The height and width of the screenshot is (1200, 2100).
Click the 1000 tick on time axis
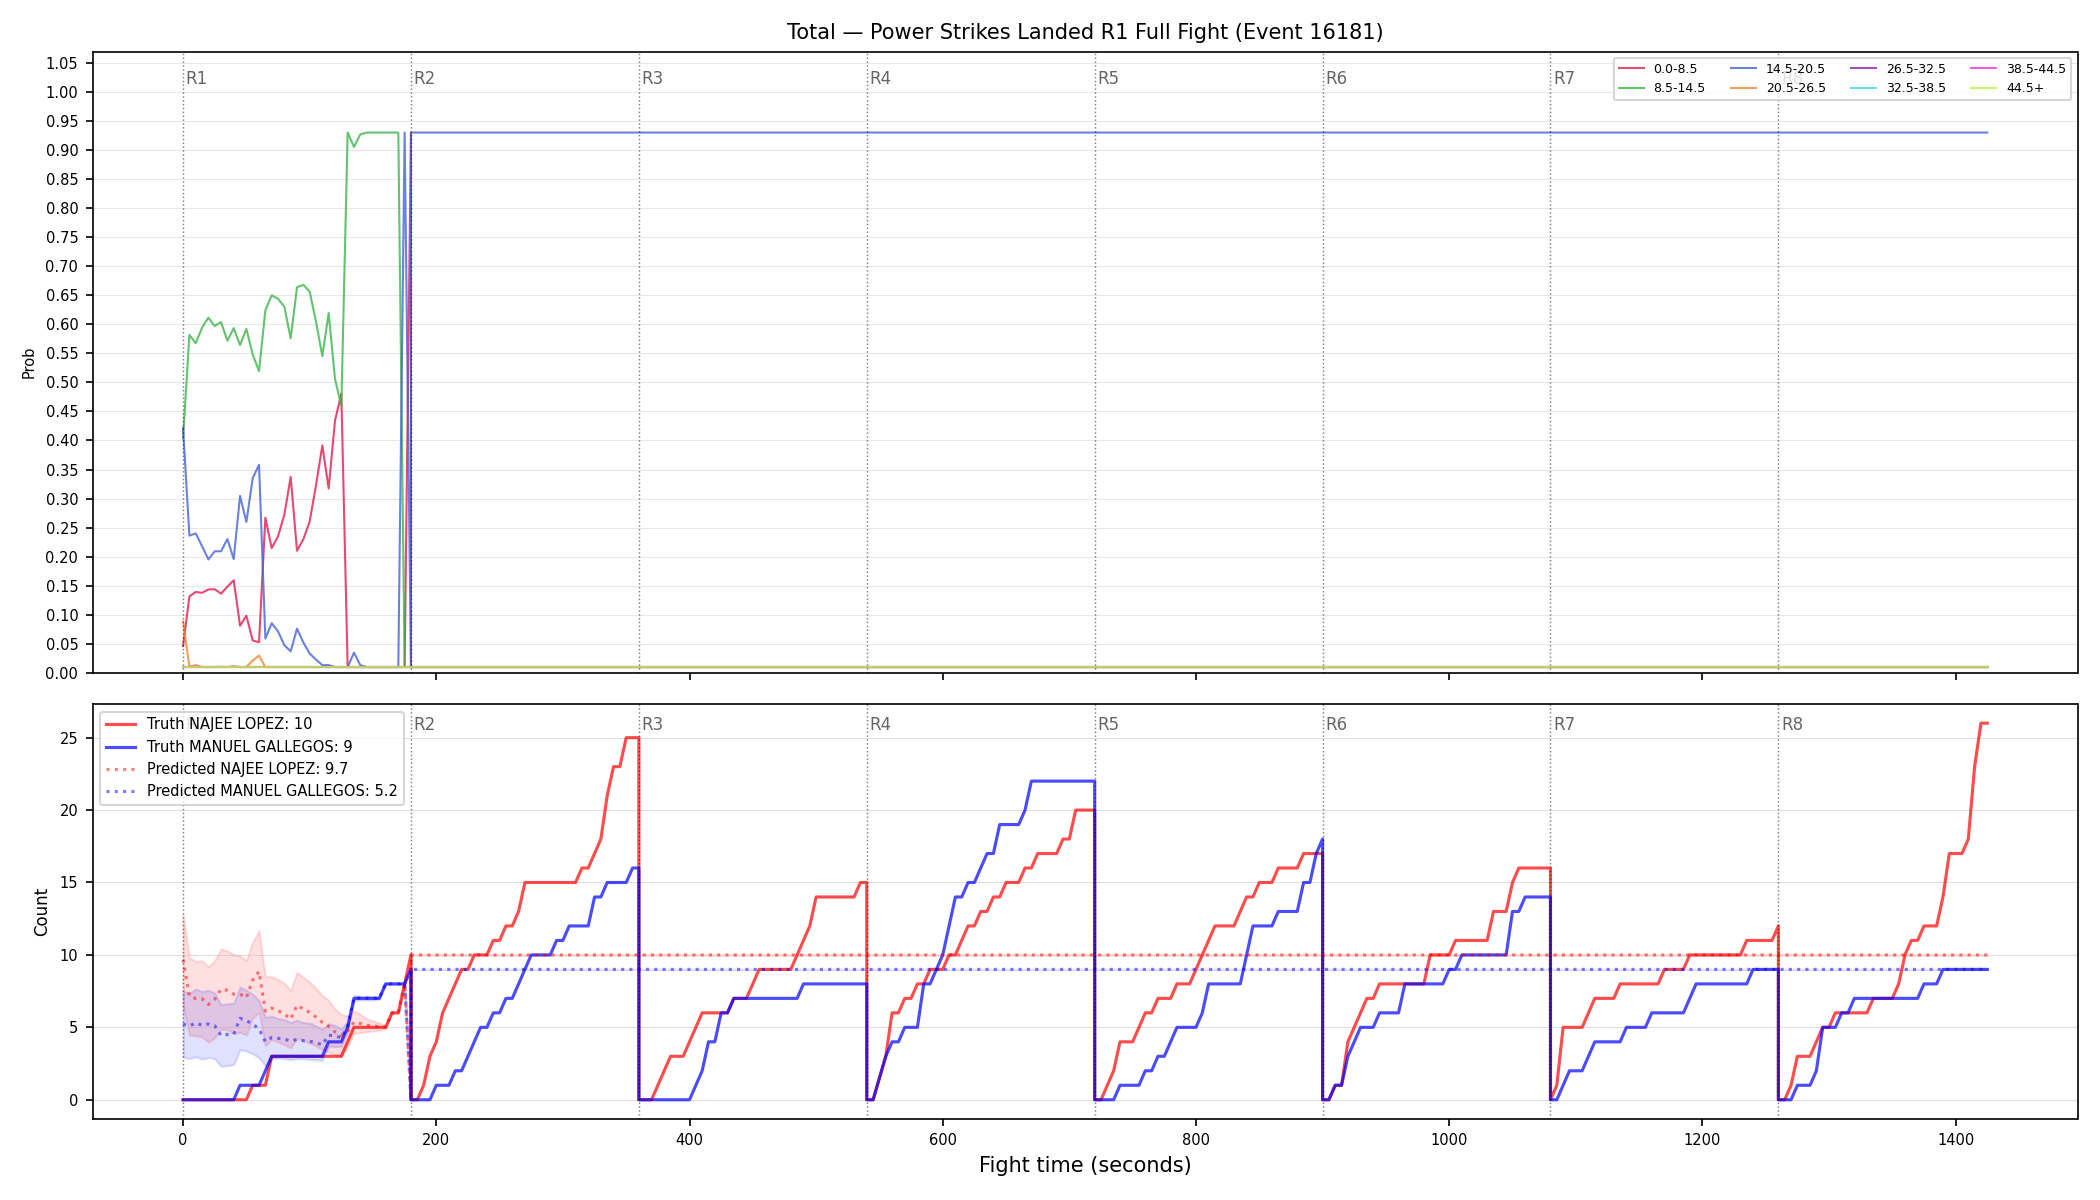[x=1449, y=1138]
